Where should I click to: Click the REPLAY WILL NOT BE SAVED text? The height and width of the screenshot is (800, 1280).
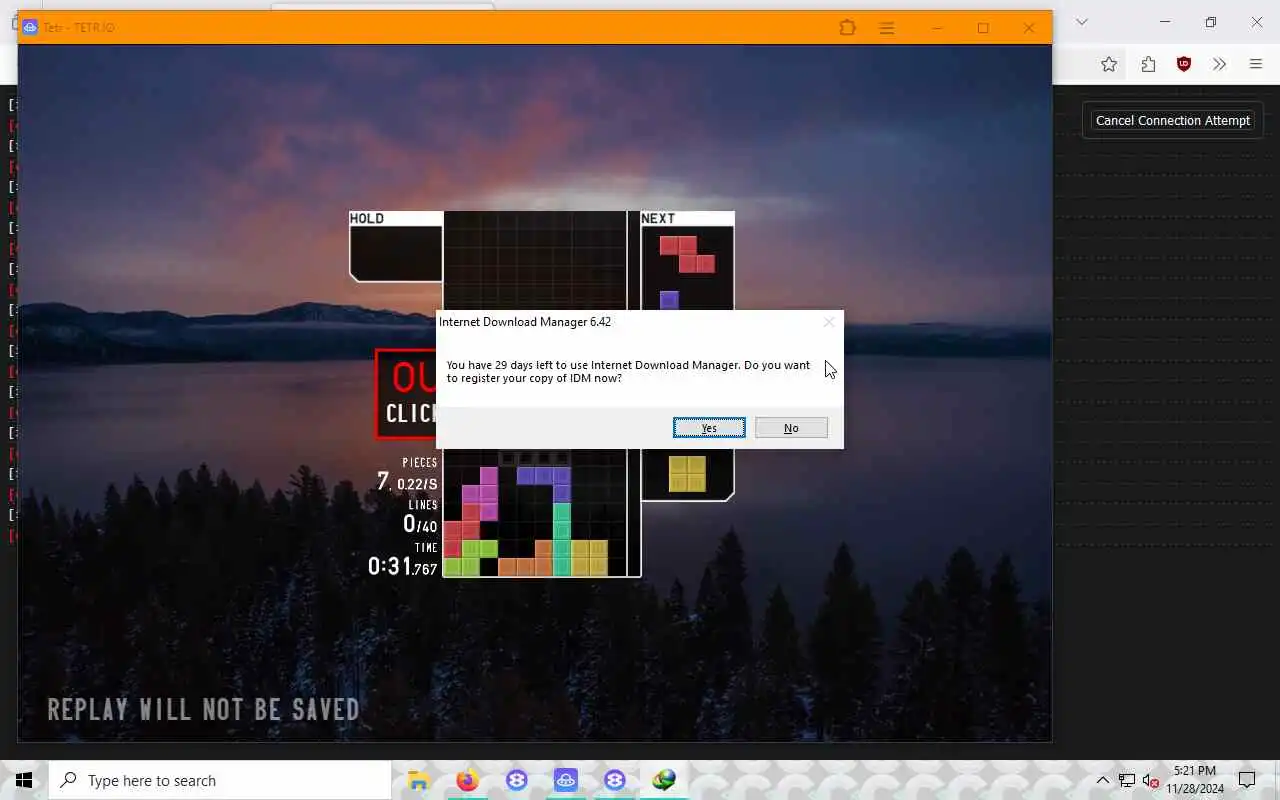pyautogui.click(x=203, y=709)
